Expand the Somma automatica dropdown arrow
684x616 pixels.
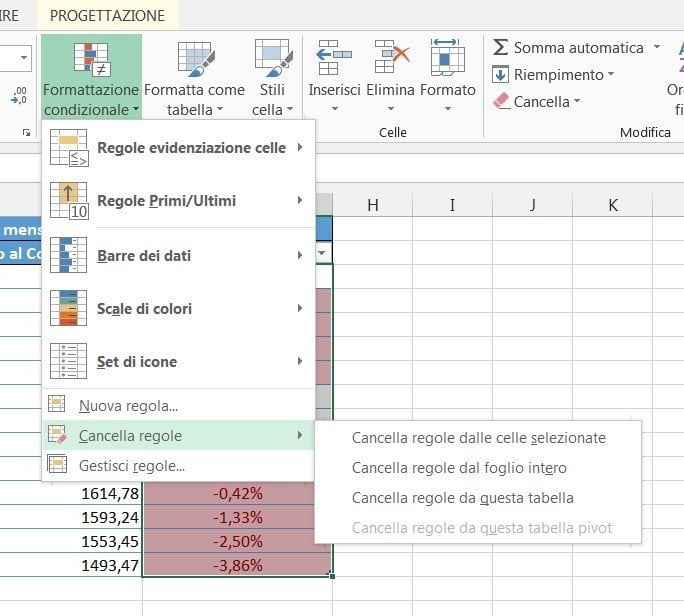coord(657,47)
